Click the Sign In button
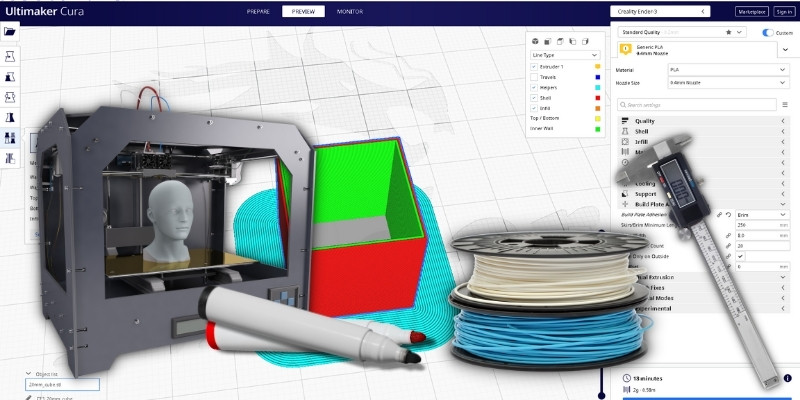This screenshot has height=400, width=800. pyautogui.click(x=784, y=11)
